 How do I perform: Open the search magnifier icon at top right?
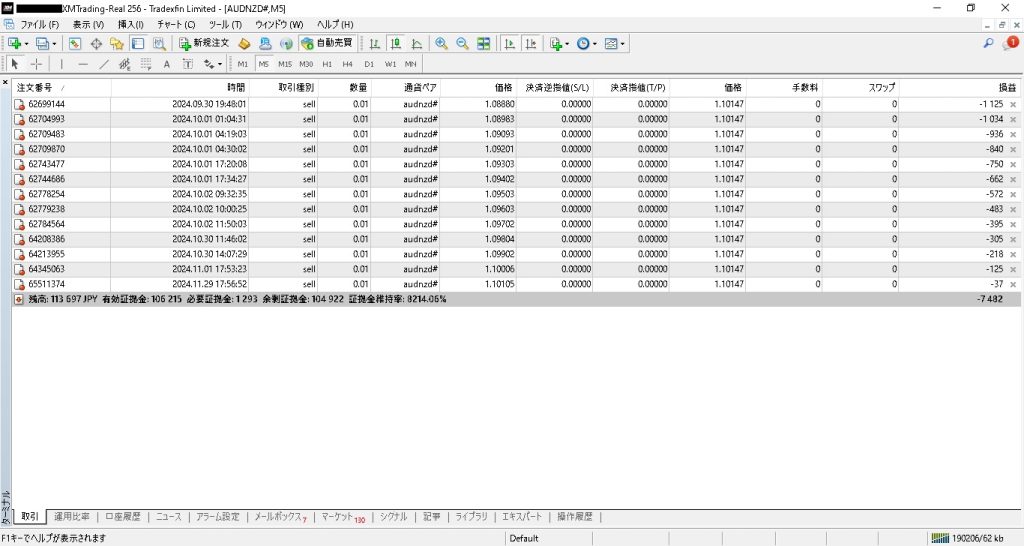pyautogui.click(x=989, y=43)
